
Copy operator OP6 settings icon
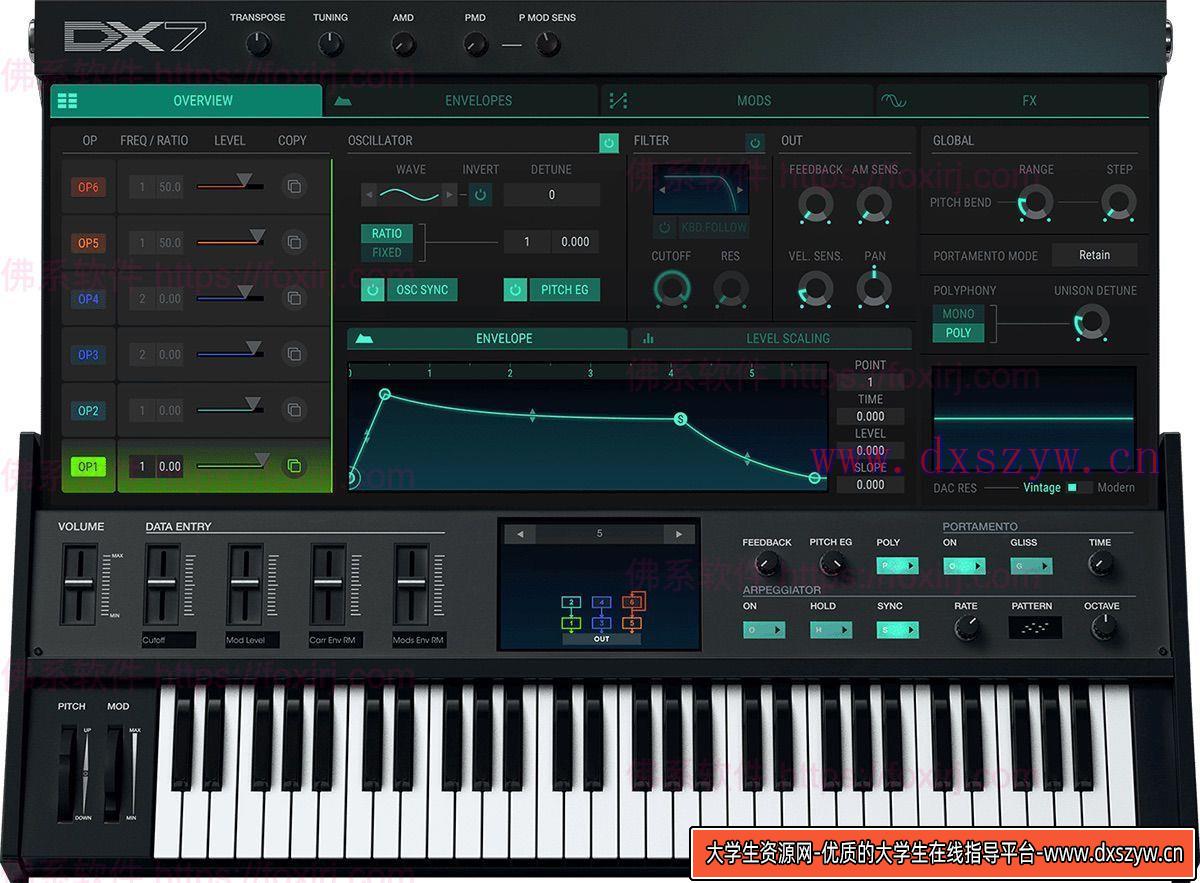point(293,186)
